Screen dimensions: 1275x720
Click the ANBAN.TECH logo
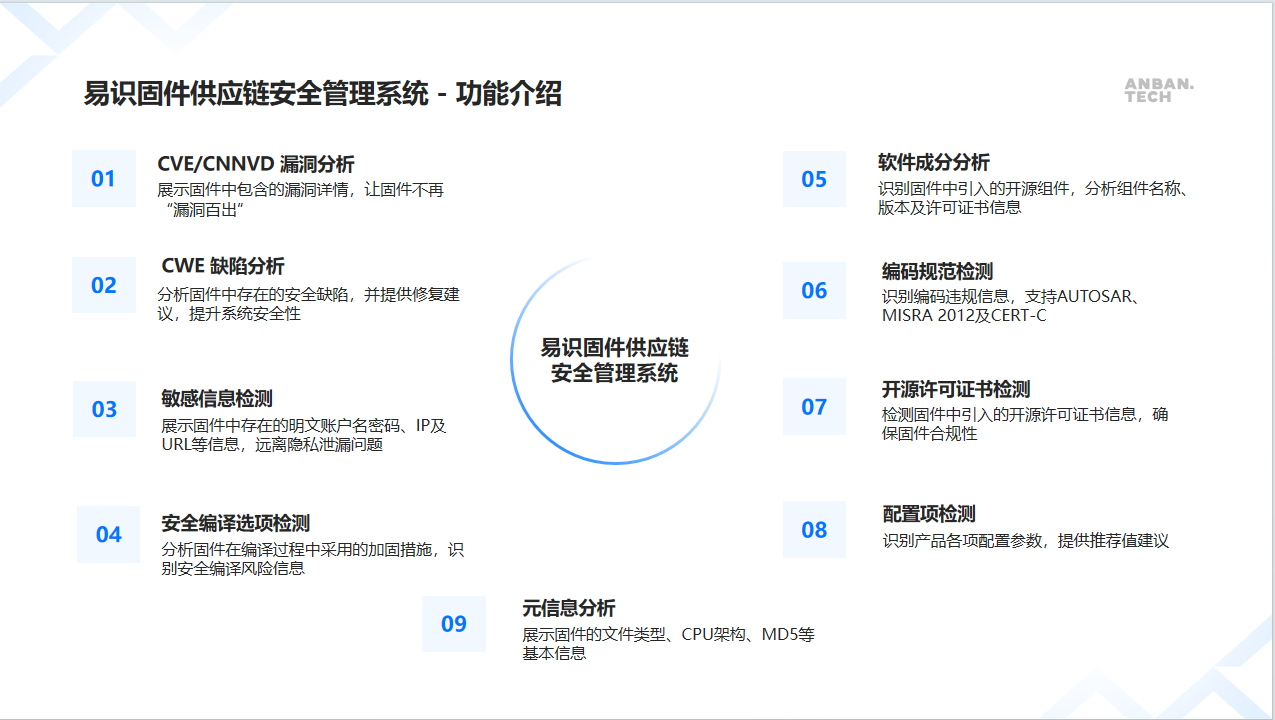click(1159, 91)
